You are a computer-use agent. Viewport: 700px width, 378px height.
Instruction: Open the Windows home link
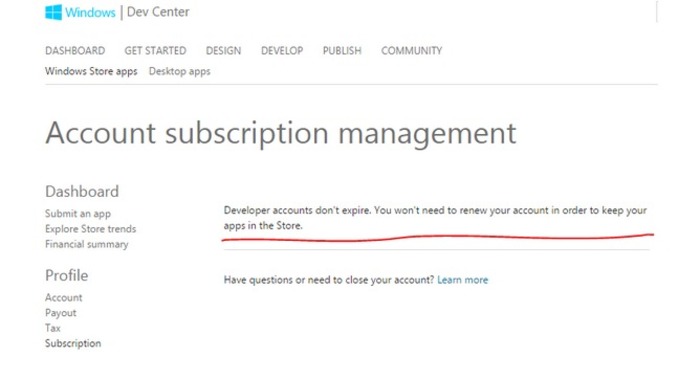(x=90, y=12)
